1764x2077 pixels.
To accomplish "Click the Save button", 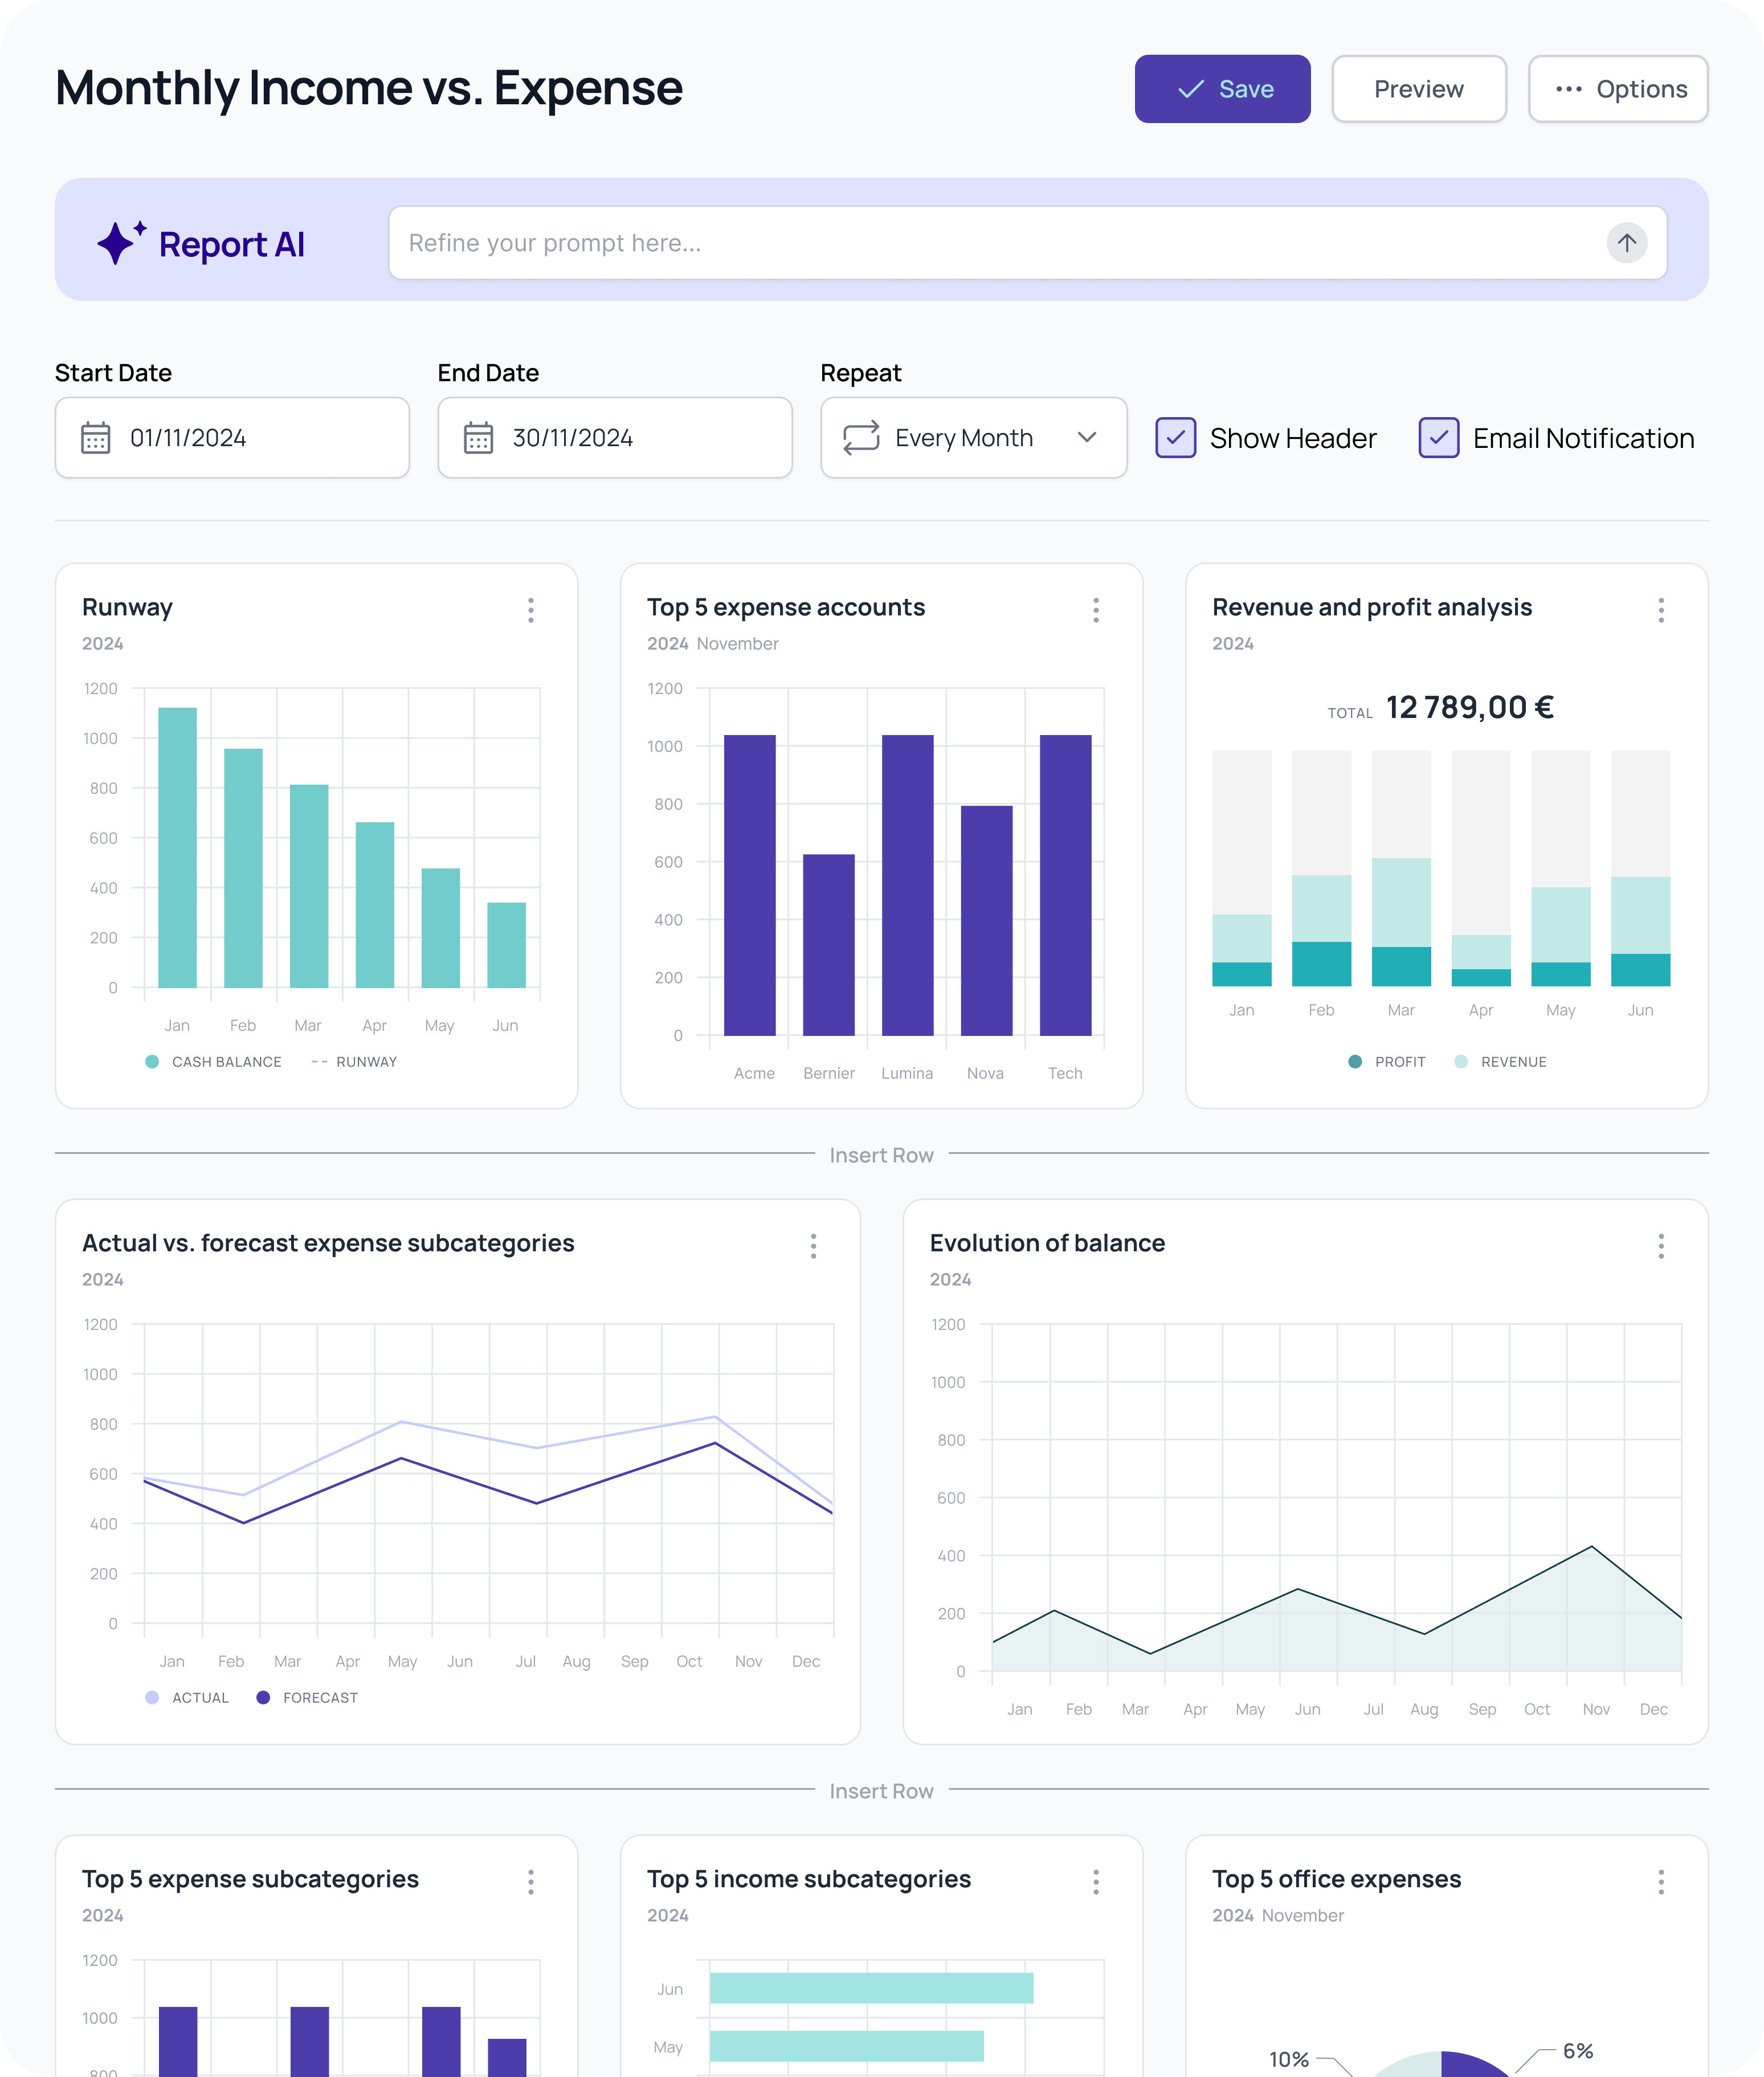I will pos(1222,89).
